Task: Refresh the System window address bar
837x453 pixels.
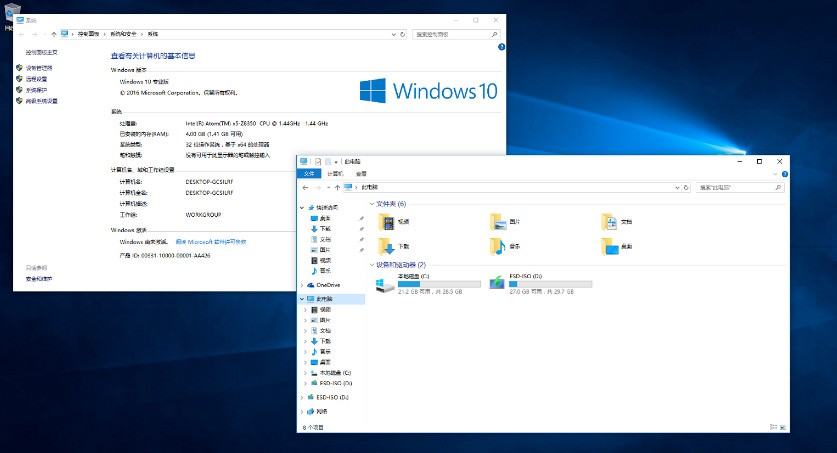Action: (x=402, y=34)
